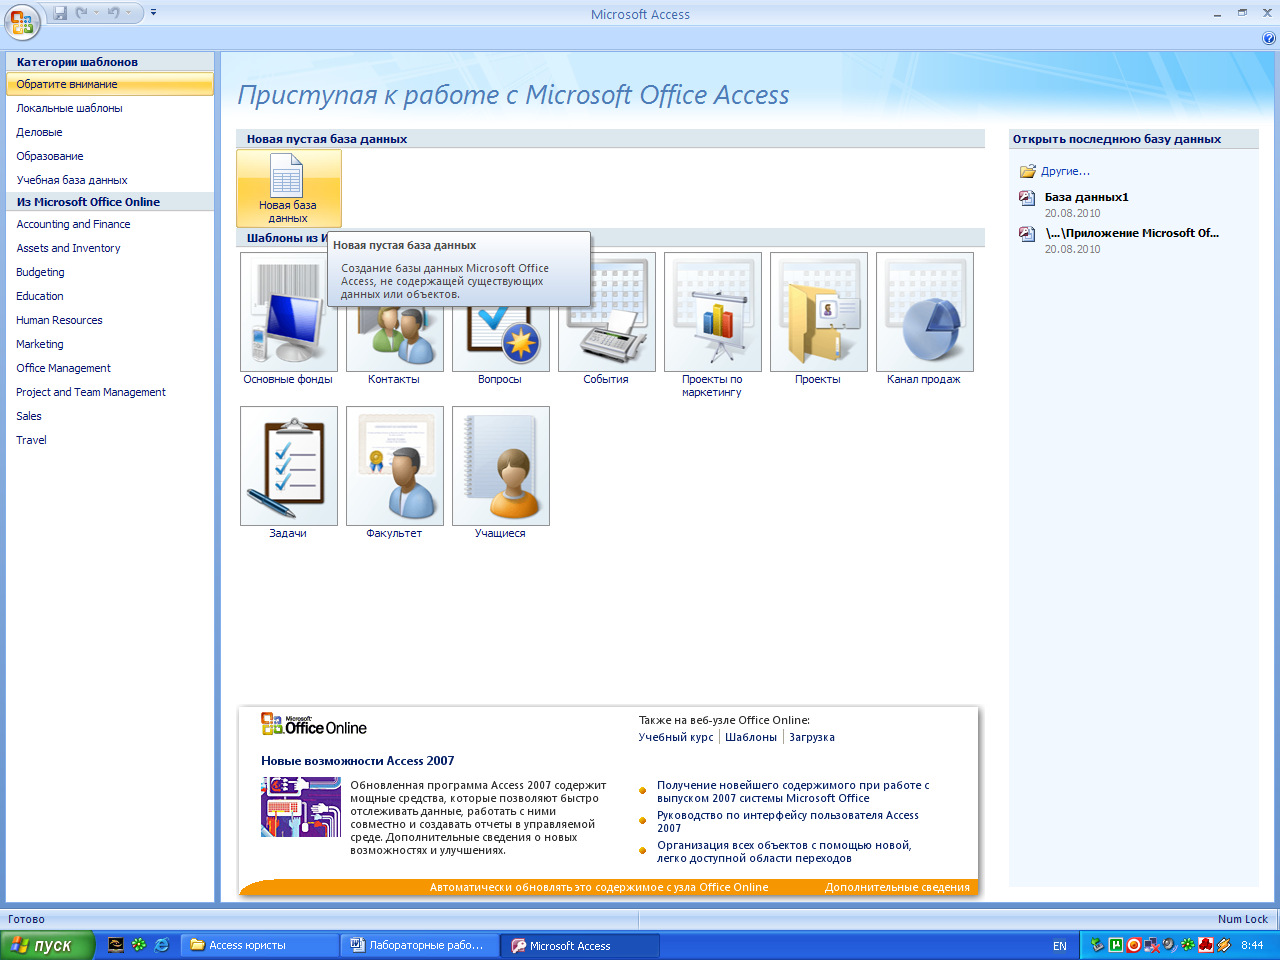Select the Контакты template
The height and width of the screenshot is (960, 1280).
coord(394,319)
